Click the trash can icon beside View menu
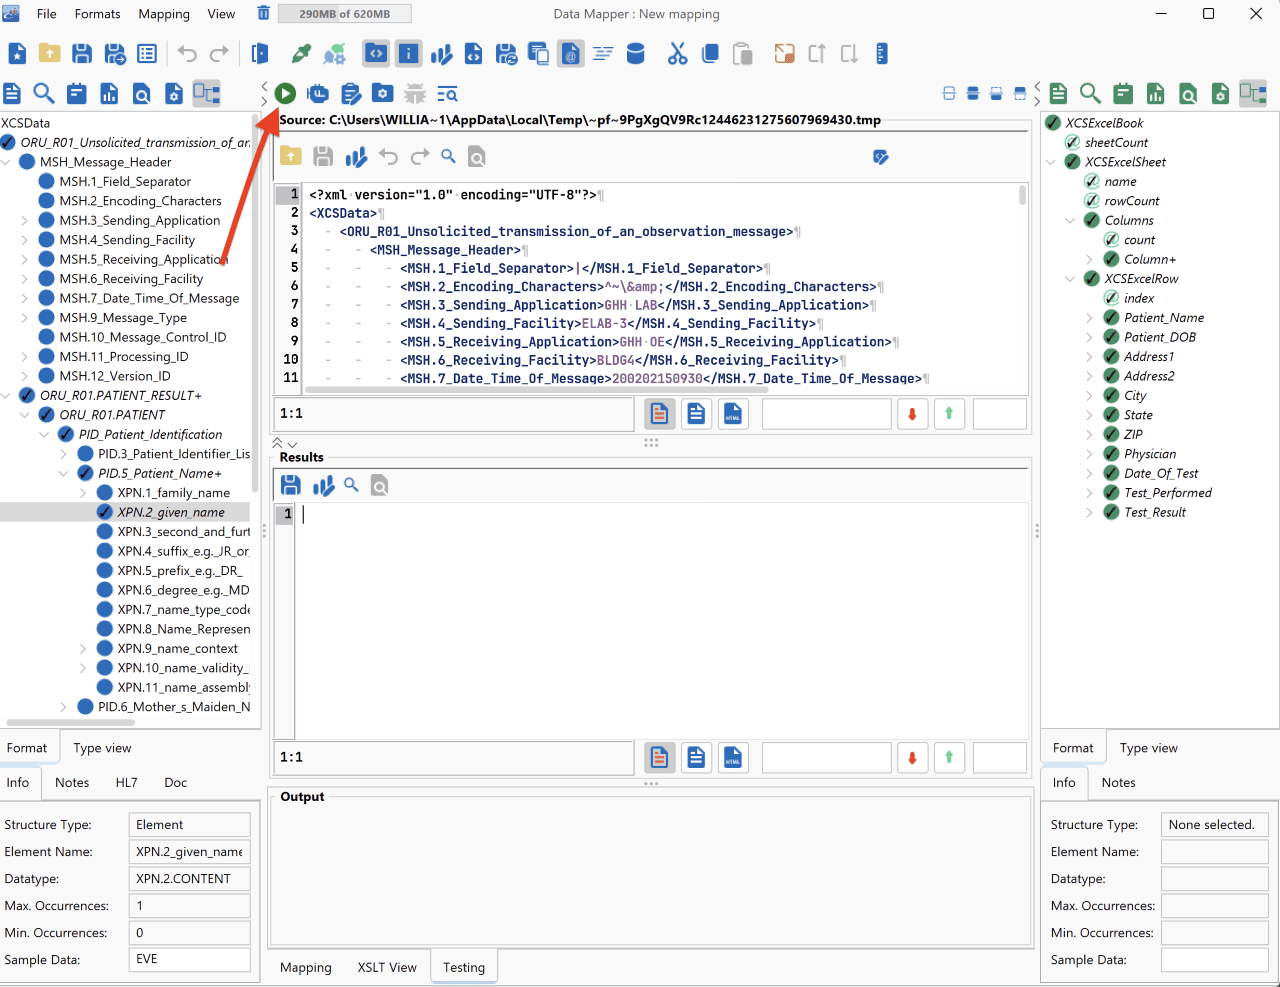 (x=263, y=13)
